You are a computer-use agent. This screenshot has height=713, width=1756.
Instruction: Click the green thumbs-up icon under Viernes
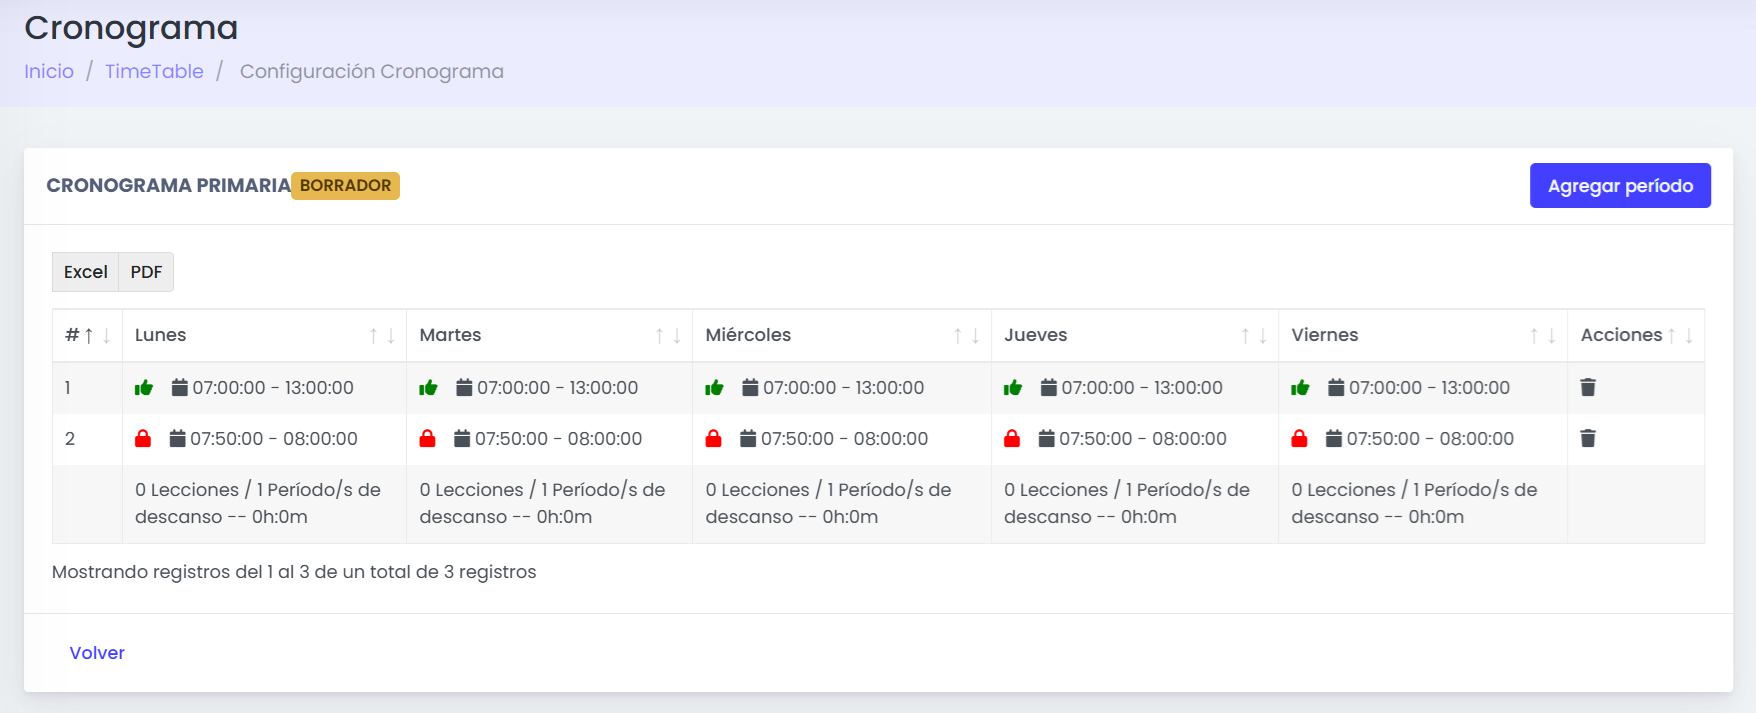[1300, 388]
